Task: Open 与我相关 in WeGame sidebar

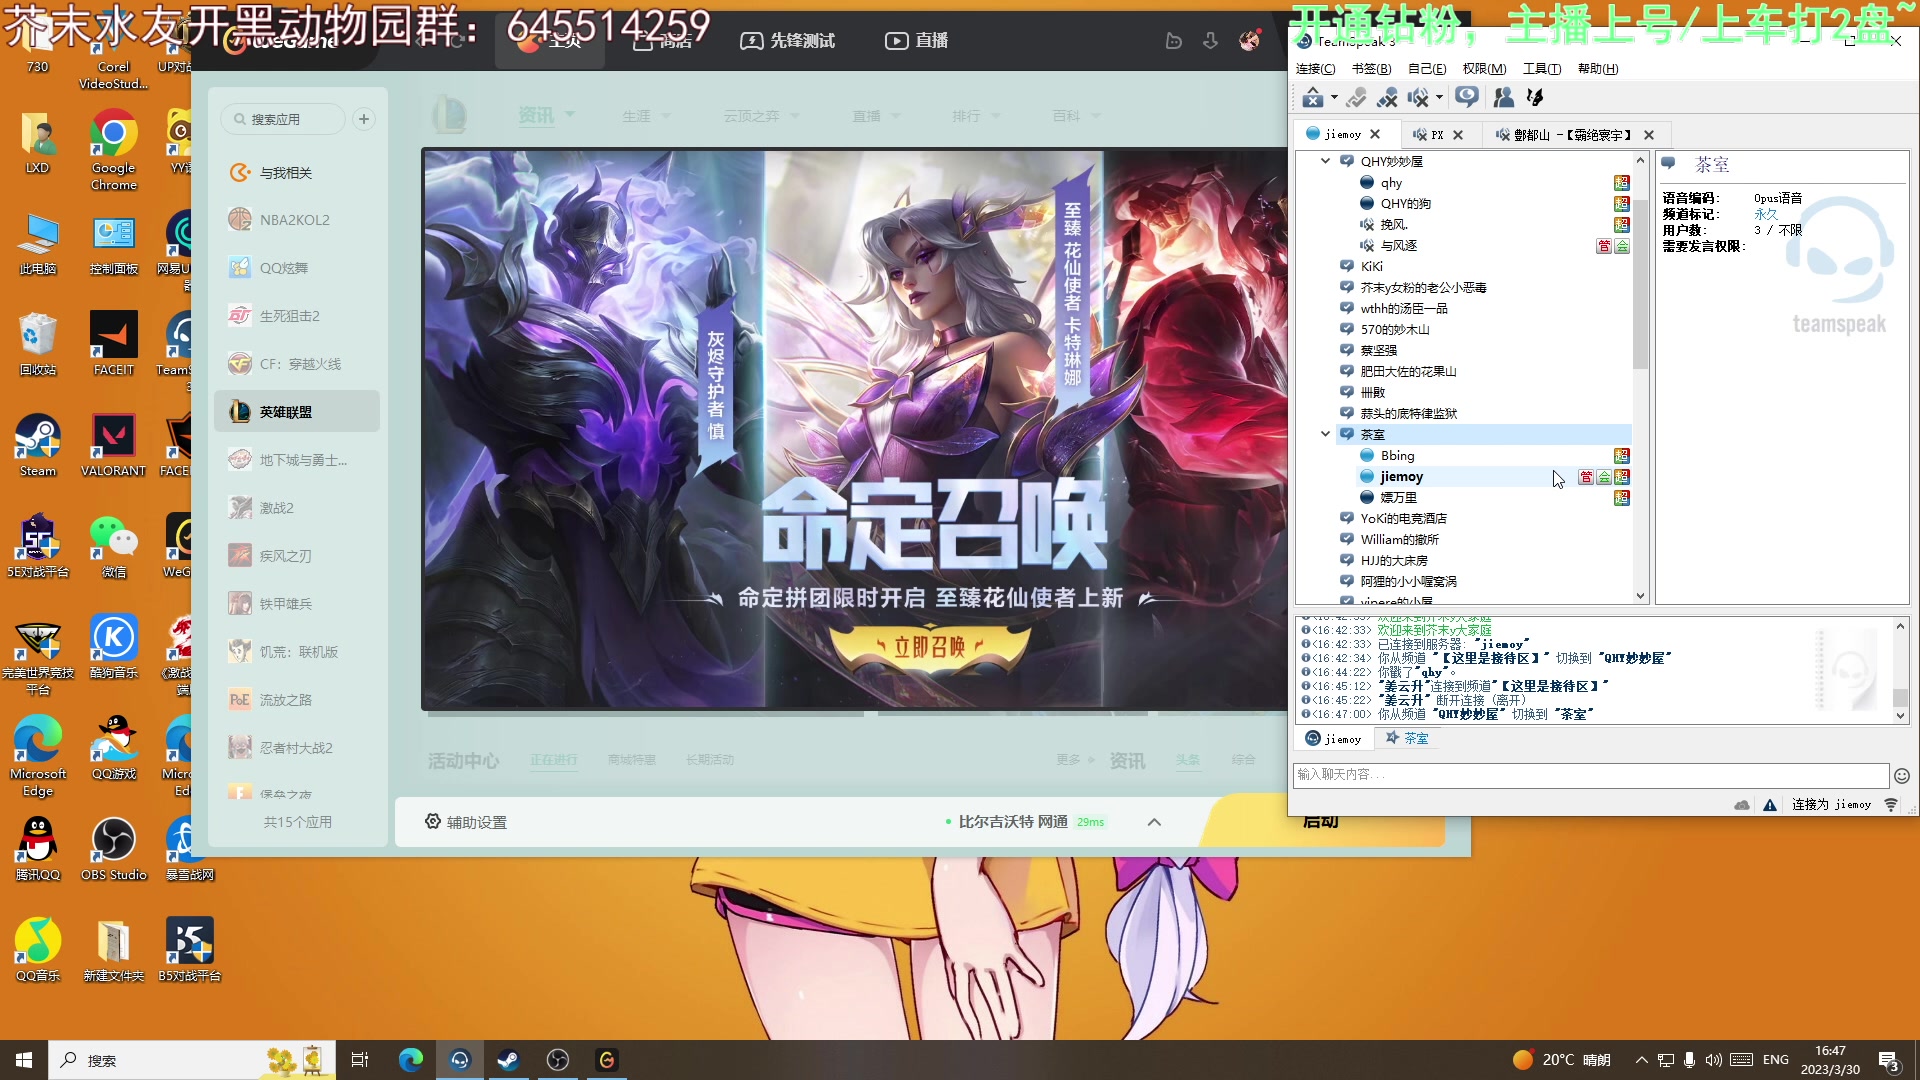Action: pos(297,173)
